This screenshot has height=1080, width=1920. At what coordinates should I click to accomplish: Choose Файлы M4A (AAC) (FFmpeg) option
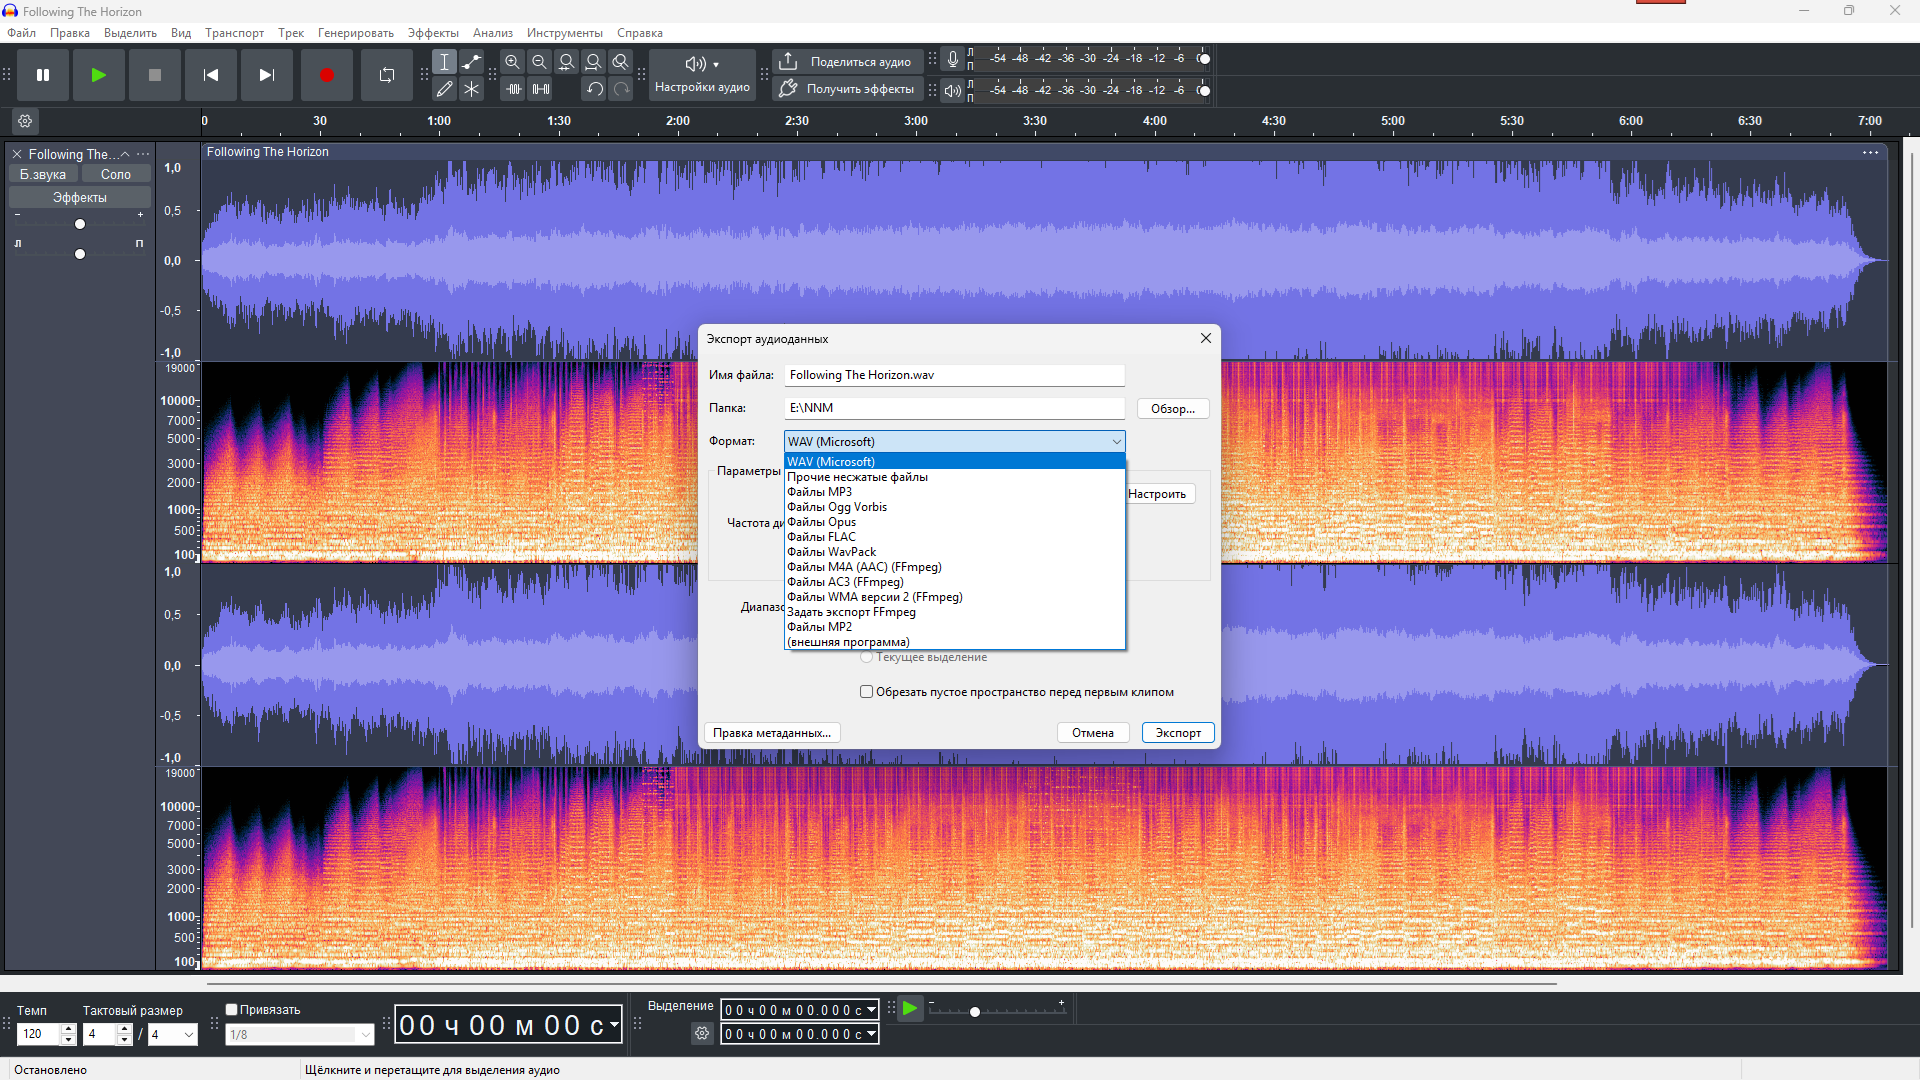(x=955, y=567)
